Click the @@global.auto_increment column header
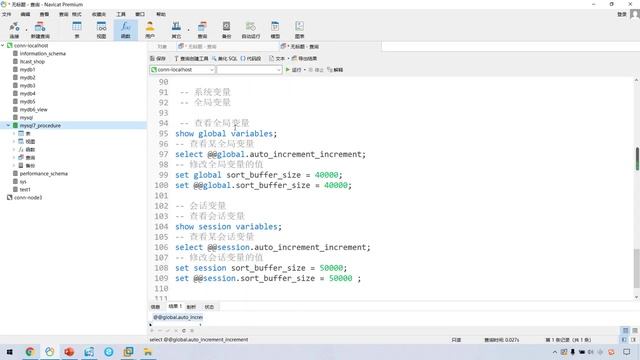Viewport: 640px width, 360px height. [178, 317]
